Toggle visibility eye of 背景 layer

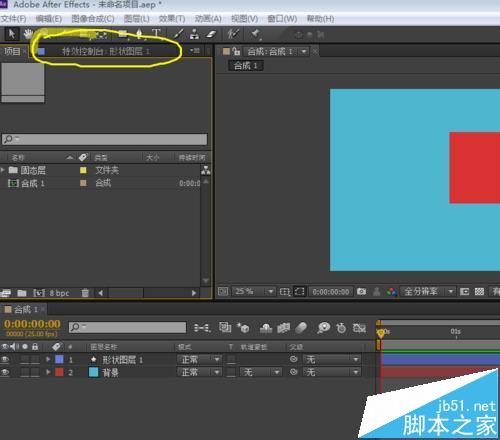click(x=5, y=372)
